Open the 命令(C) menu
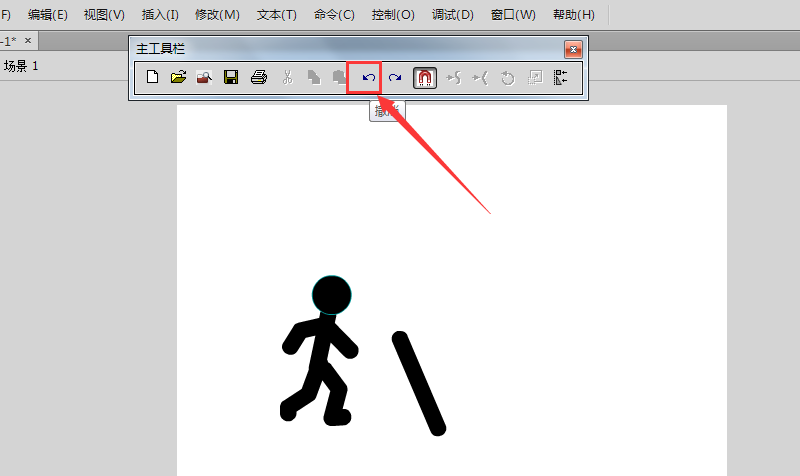800x476 pixels. [x=334, y=15]
